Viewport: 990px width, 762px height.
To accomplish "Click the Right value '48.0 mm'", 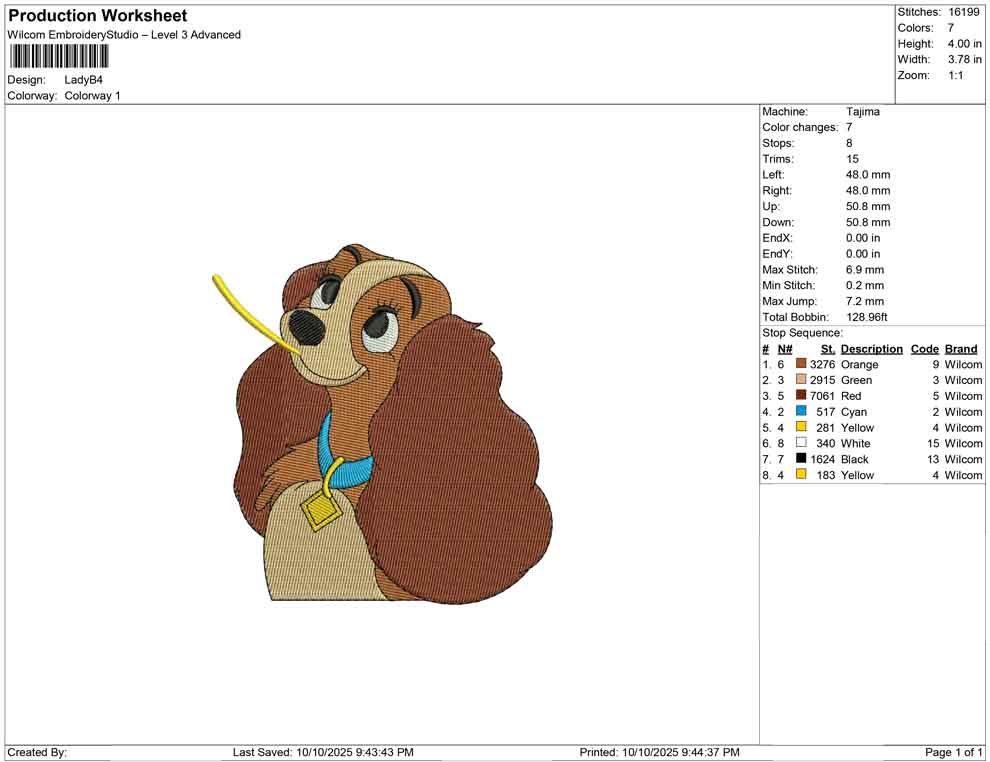I will coord(868,190).
